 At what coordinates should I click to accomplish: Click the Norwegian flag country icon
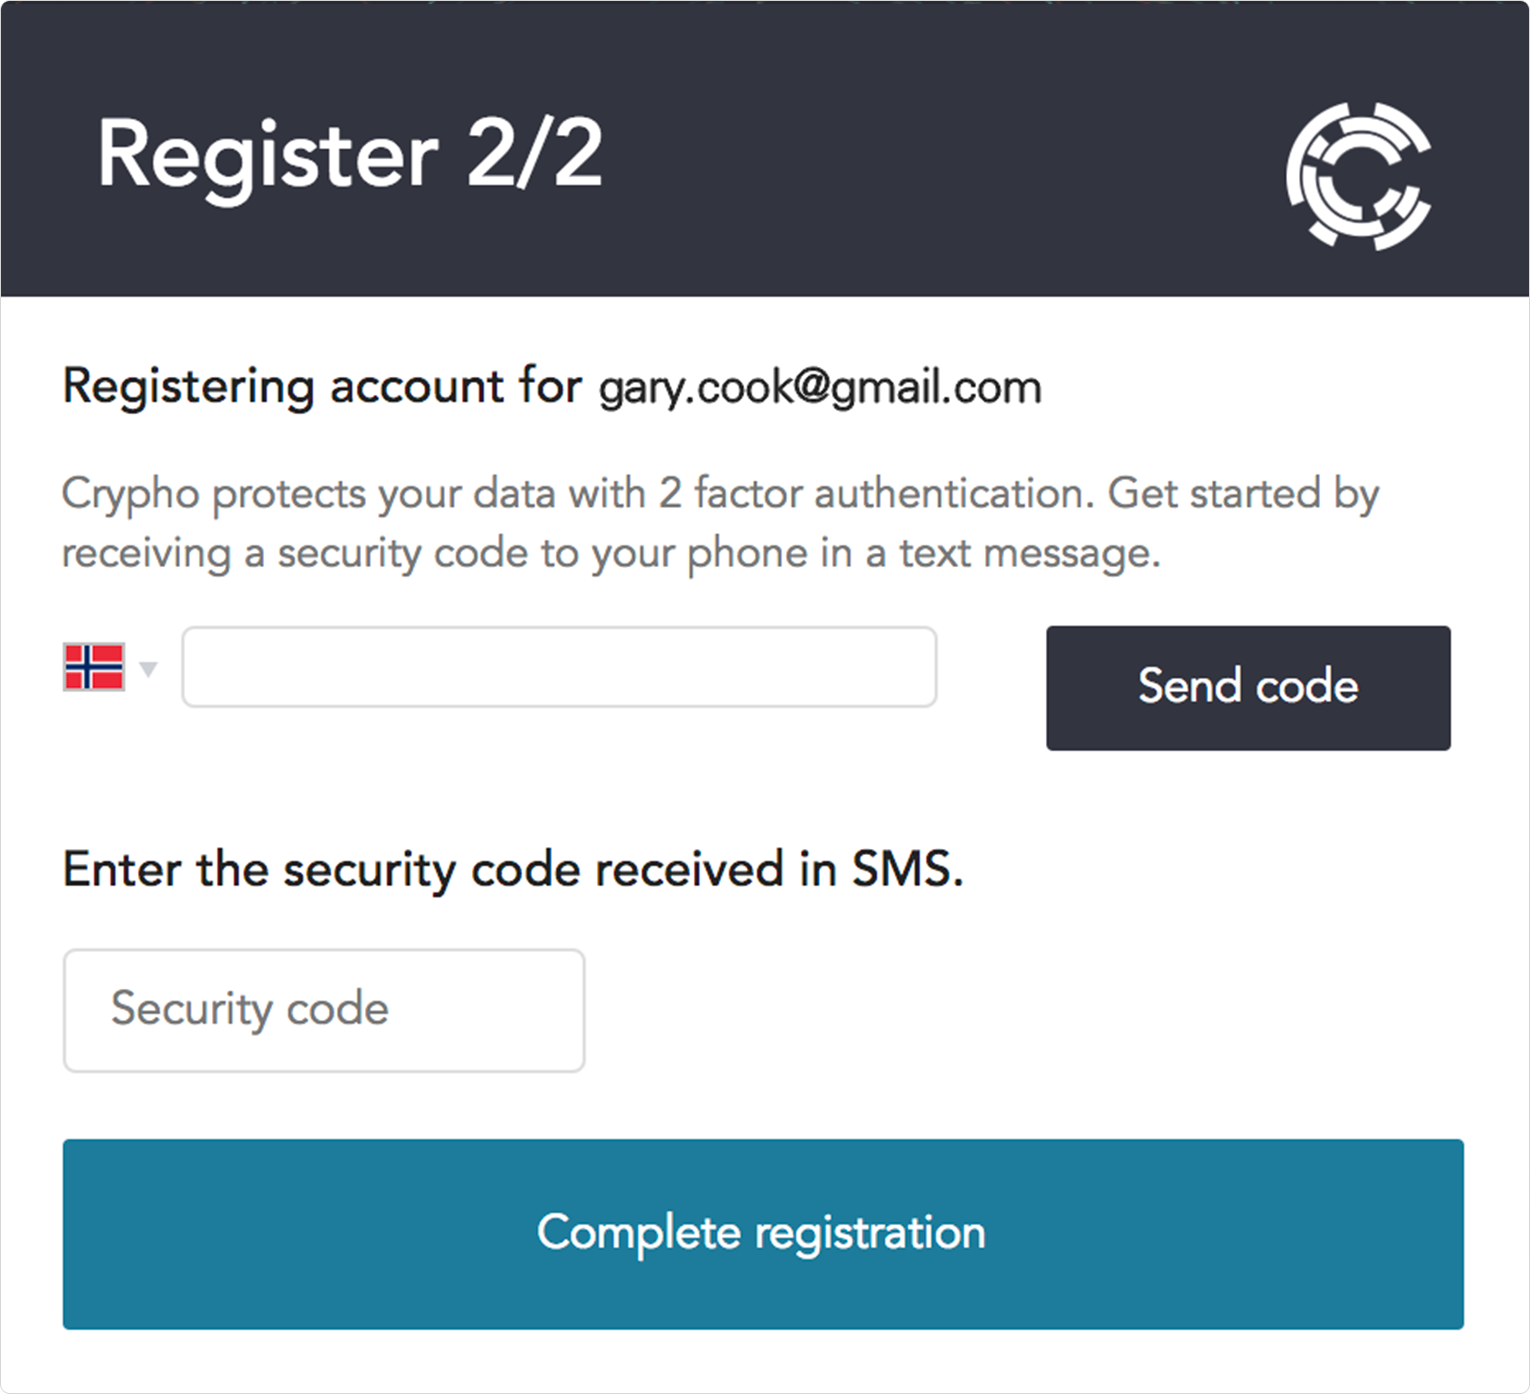(94, 667)
